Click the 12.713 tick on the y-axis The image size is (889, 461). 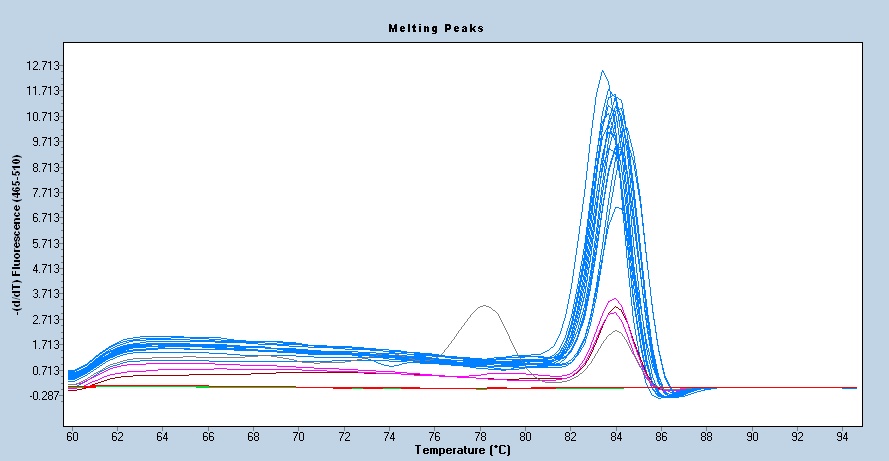(45, 66)
